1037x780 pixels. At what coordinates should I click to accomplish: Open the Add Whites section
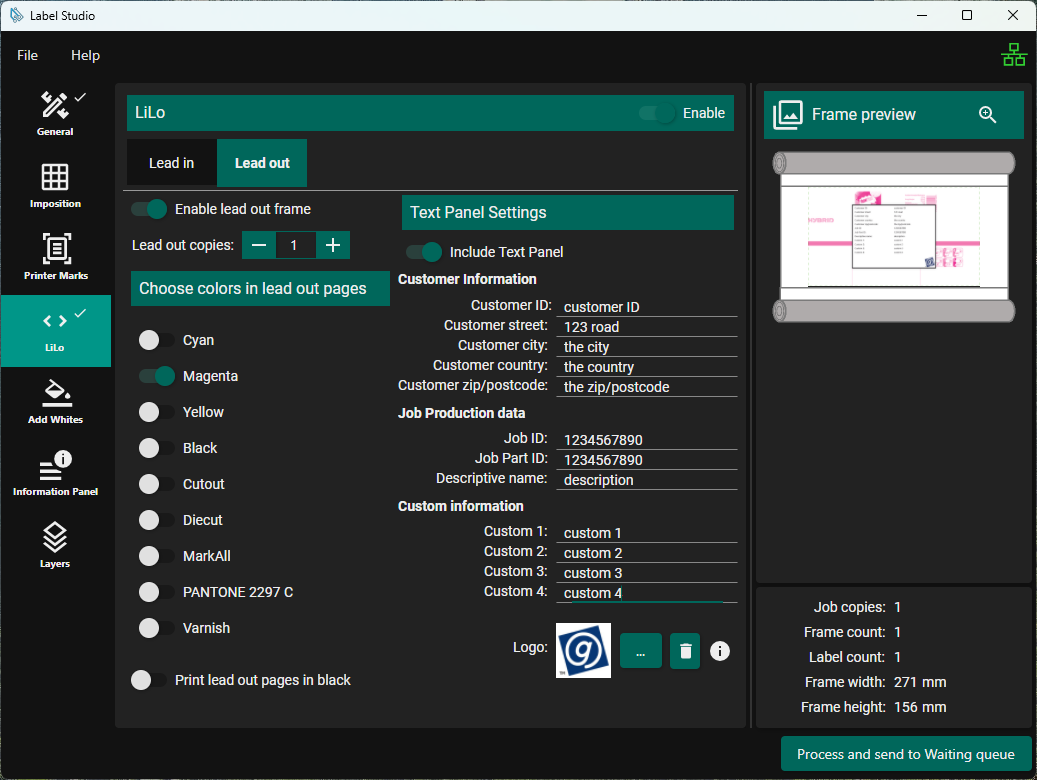click(x=55, y=402)
